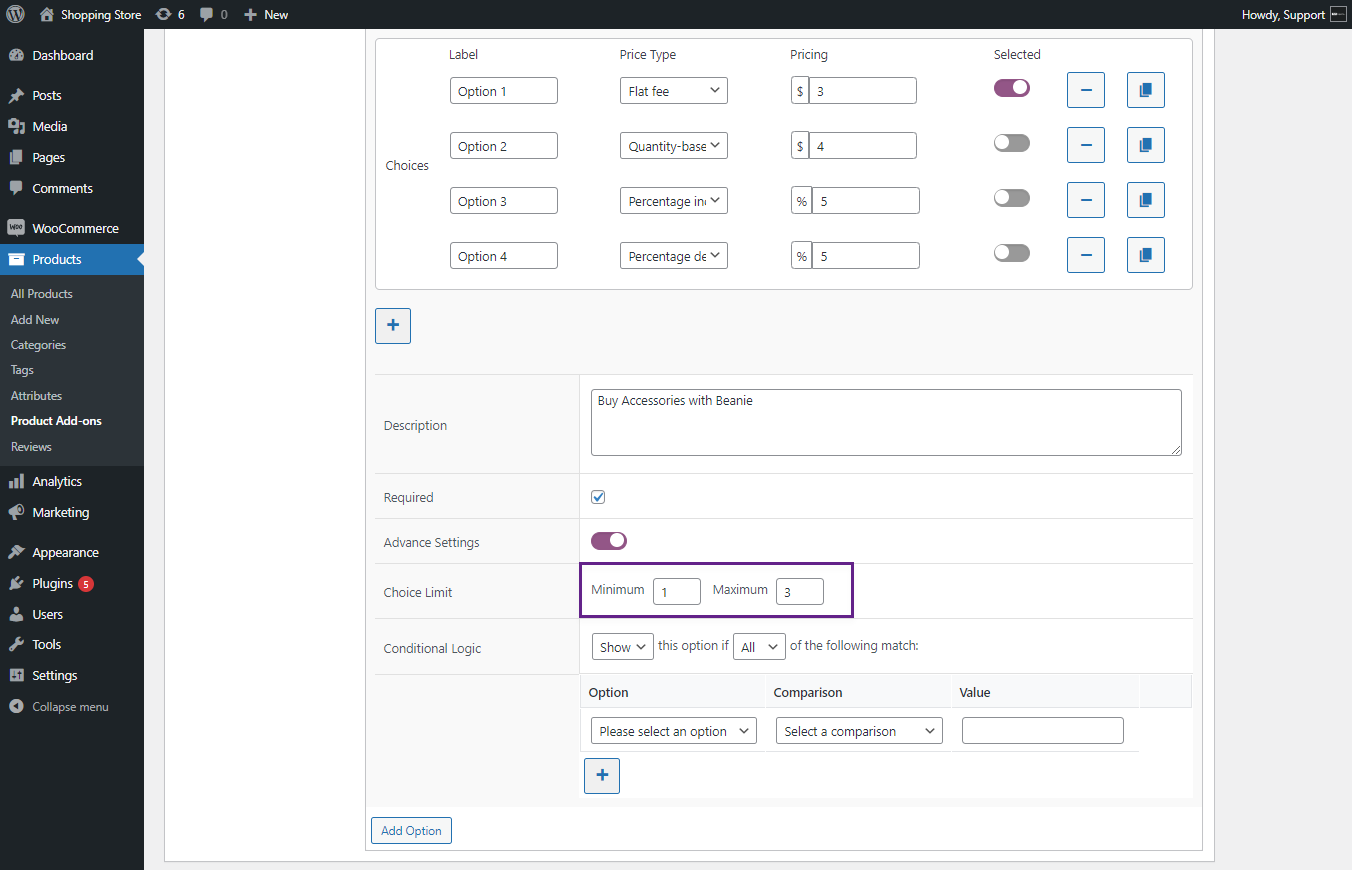
Task: Open Attributes submenu item
Action: [36, 396]
